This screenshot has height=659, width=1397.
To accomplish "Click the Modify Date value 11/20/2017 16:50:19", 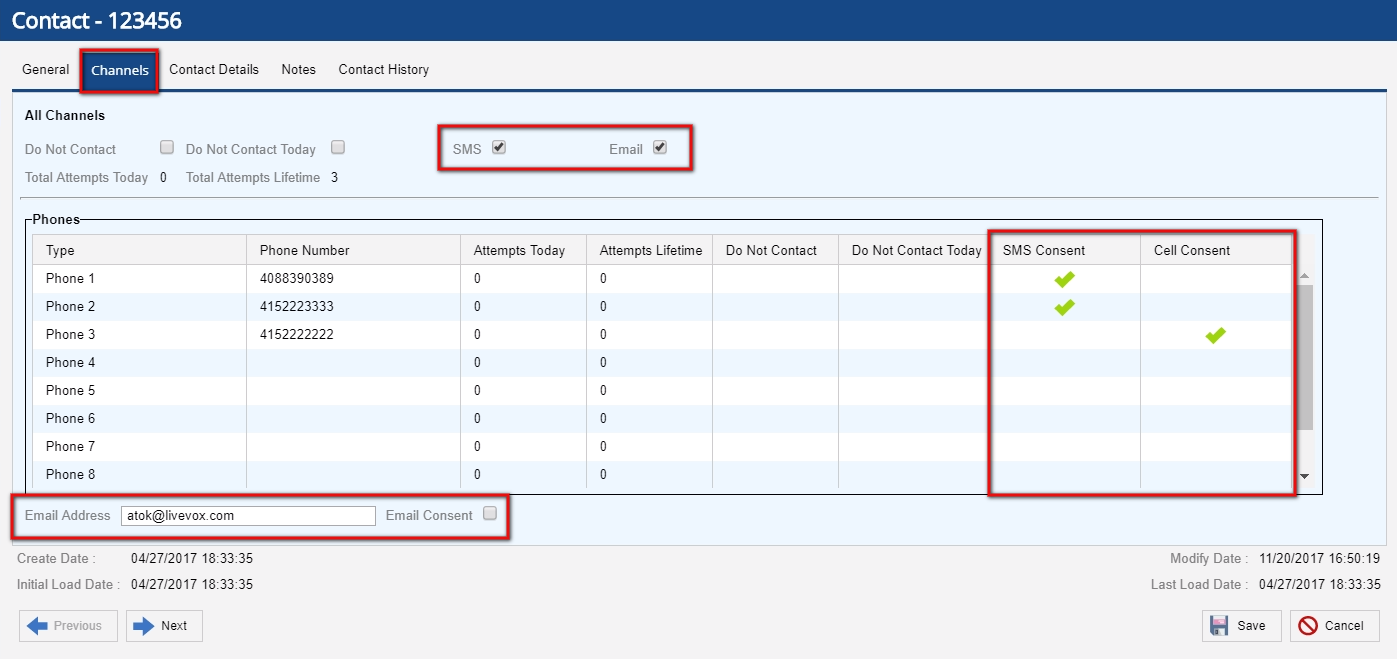I will click(x=1320, y=559).
